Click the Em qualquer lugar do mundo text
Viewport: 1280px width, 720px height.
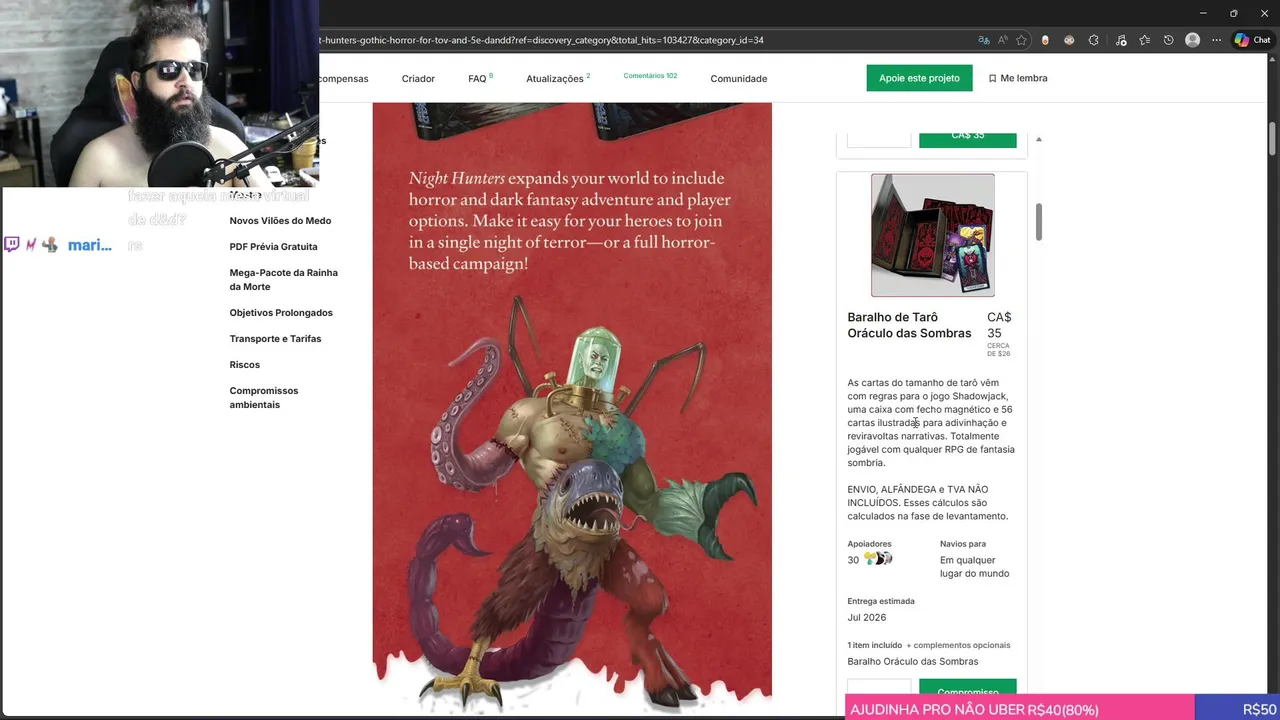974,566
